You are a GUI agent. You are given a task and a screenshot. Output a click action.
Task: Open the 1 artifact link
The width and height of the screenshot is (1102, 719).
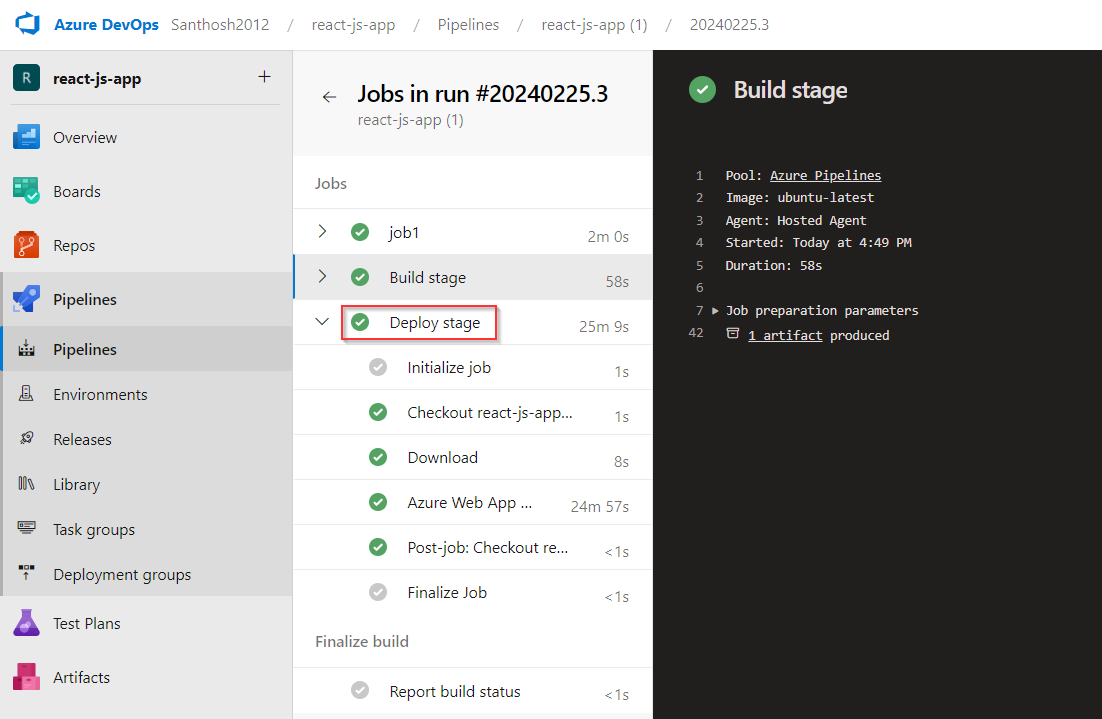click(x=784, y=335)
